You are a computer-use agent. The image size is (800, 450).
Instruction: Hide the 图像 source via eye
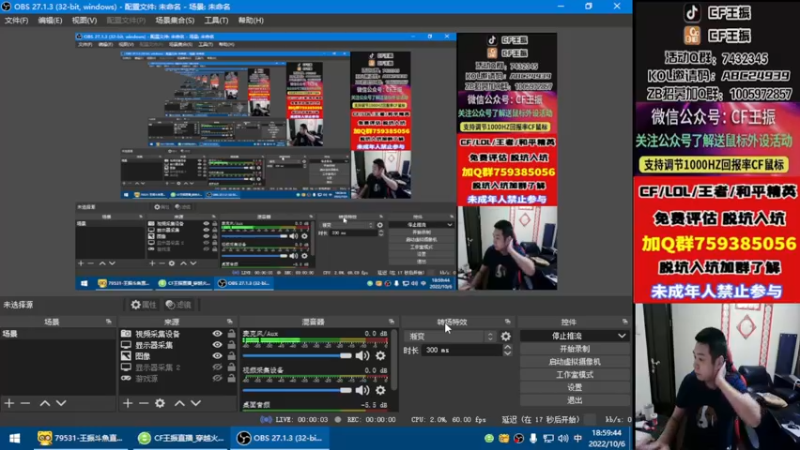coord(217,356)
